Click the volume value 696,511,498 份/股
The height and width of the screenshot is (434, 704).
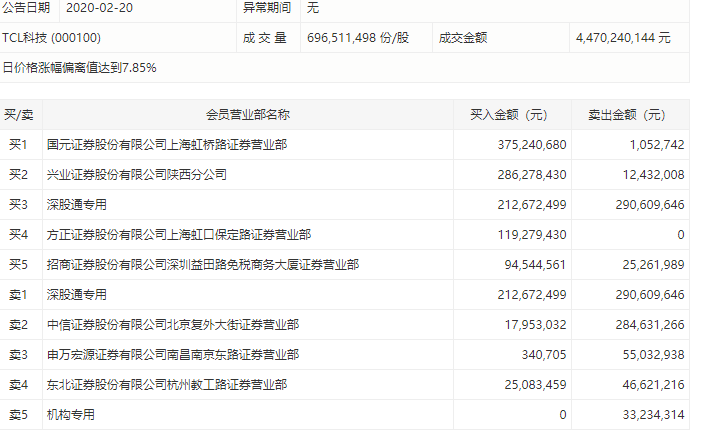[358, 38]
